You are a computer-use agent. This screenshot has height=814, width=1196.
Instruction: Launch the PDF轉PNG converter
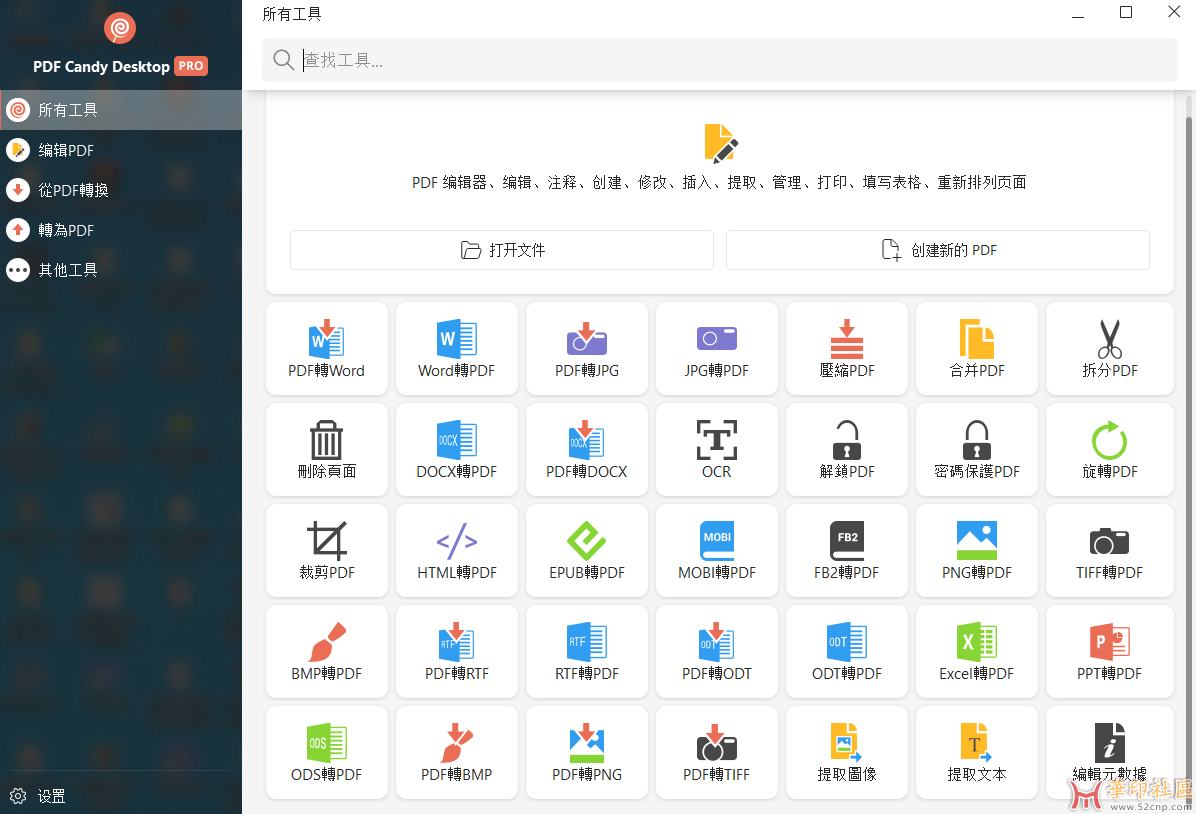tap(587, 752)
